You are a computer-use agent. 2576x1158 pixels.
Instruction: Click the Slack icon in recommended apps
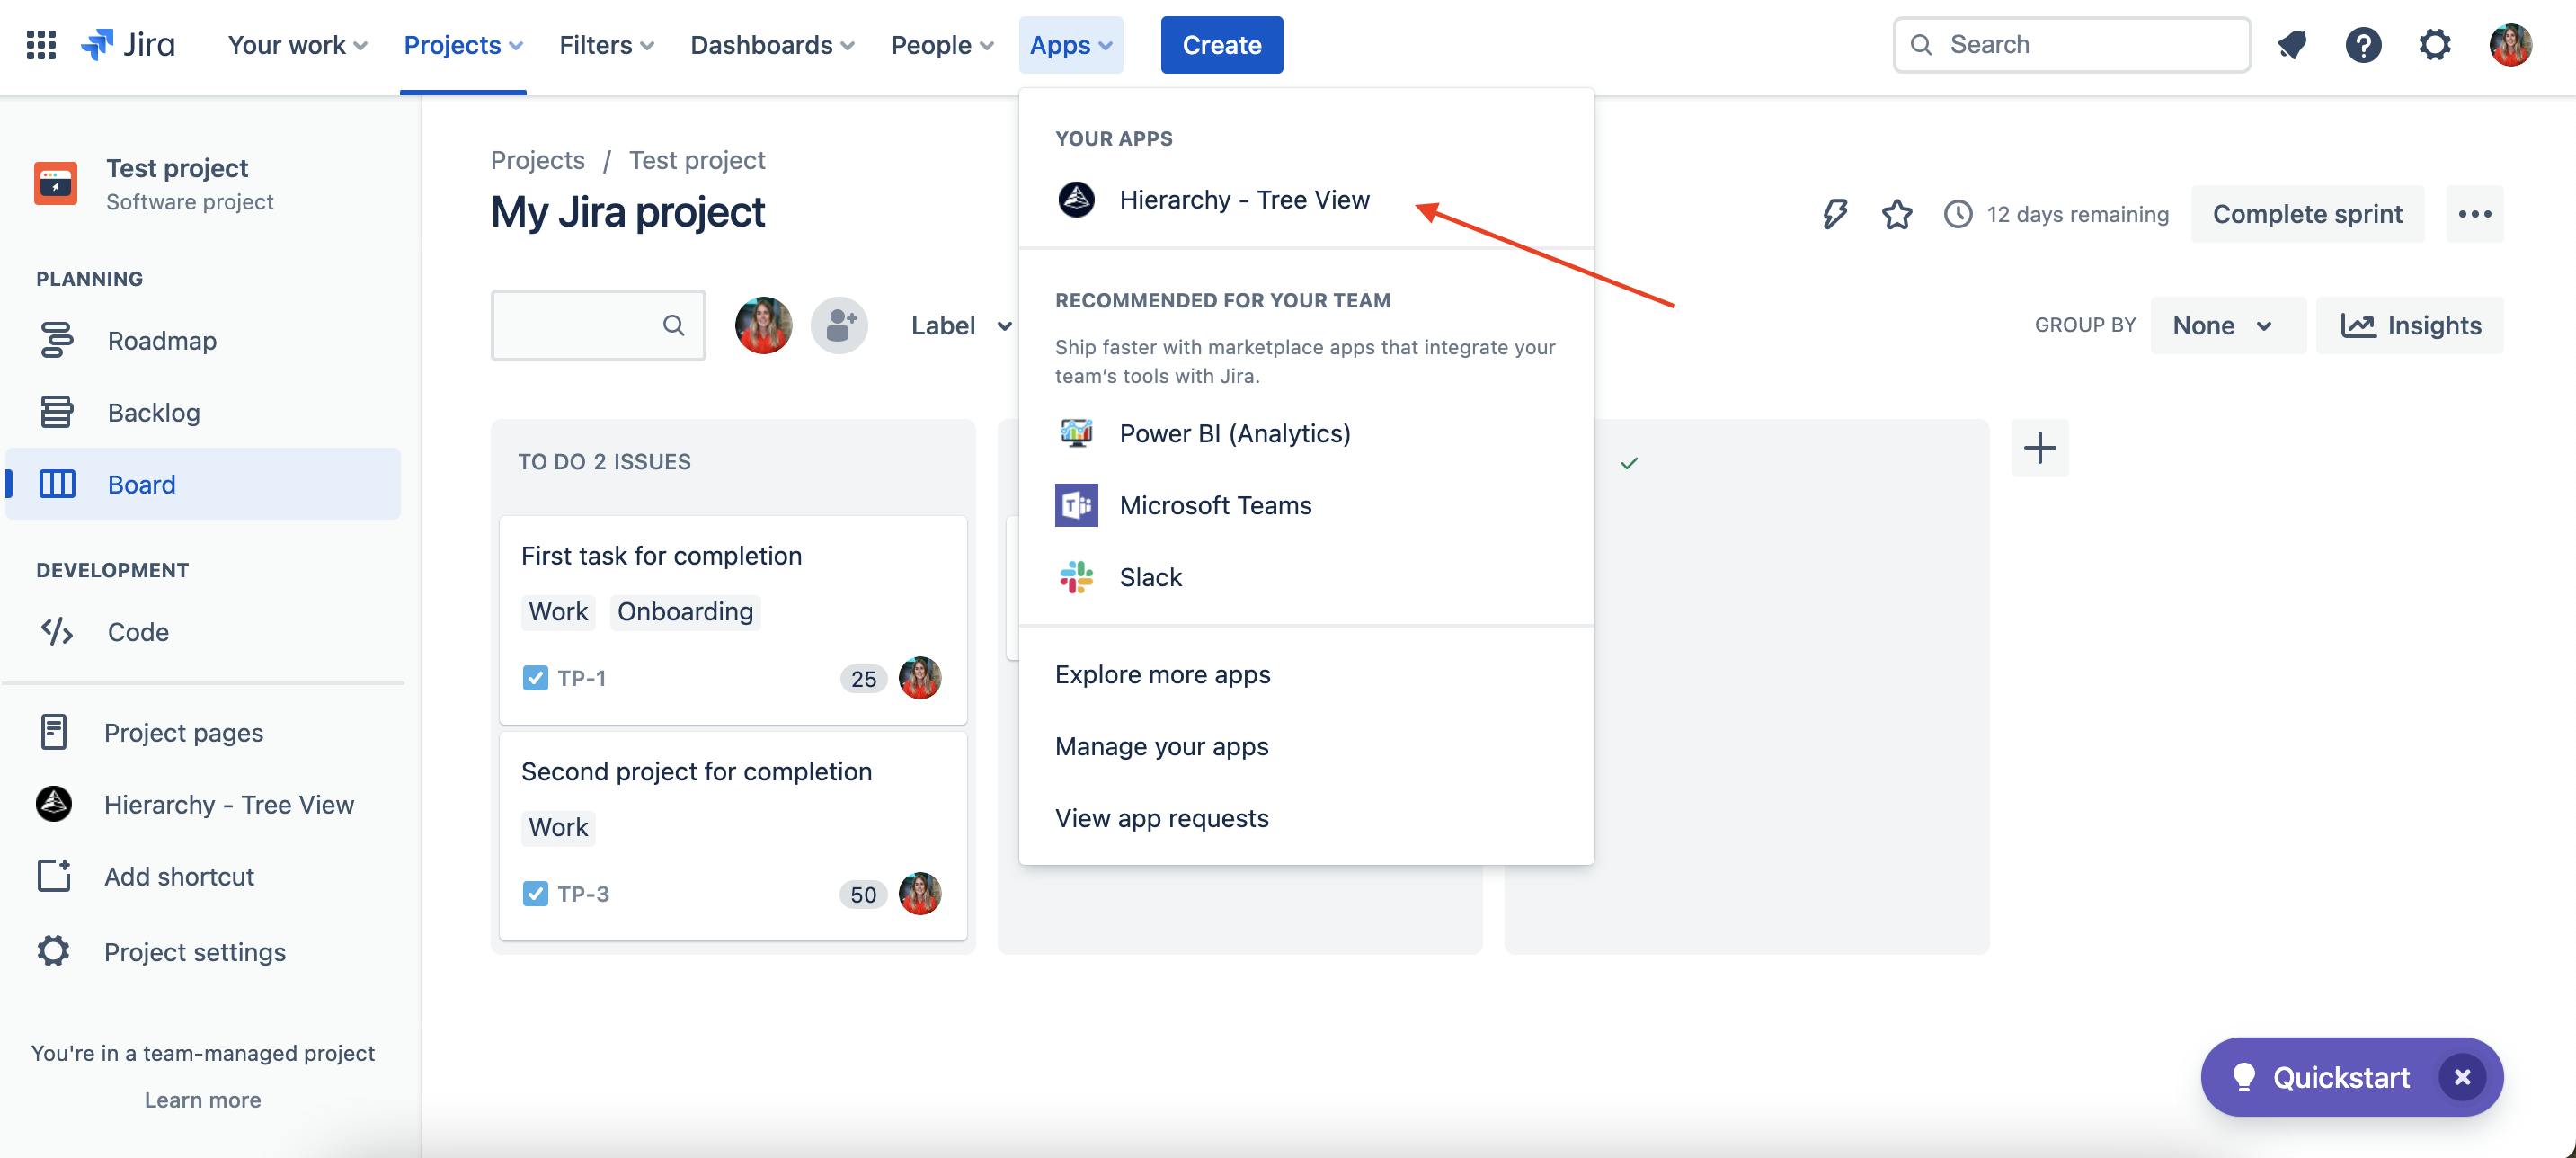[1077, 577]
